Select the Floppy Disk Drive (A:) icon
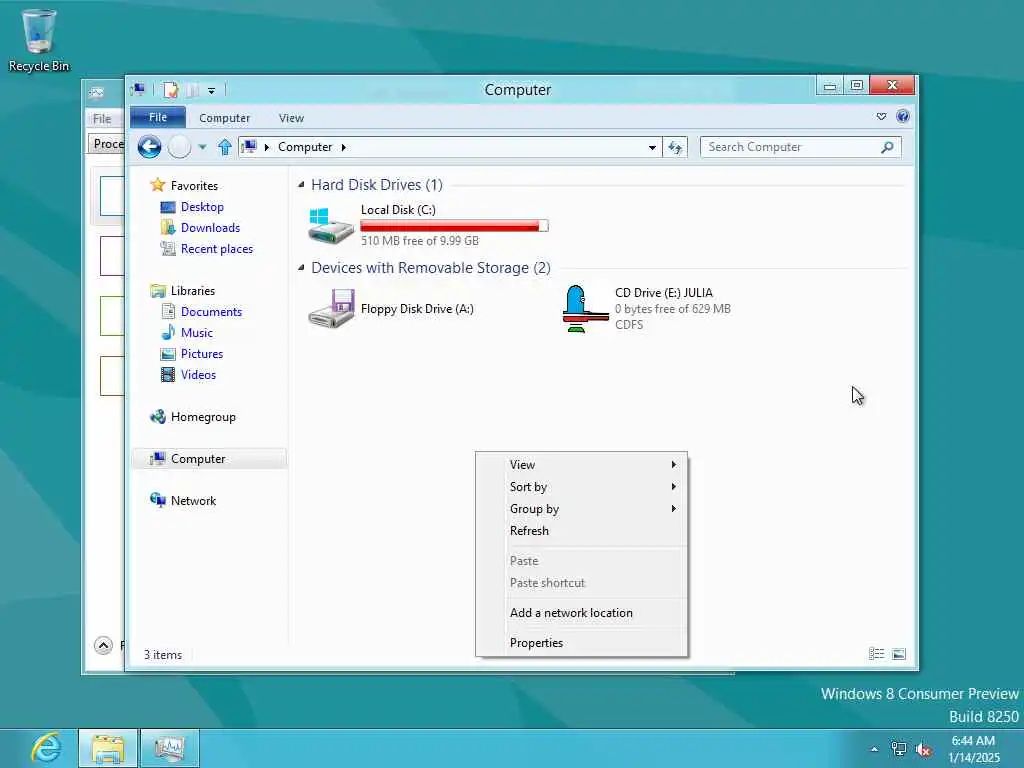Viewport: 1024px width, 768px height. [331, 308]
